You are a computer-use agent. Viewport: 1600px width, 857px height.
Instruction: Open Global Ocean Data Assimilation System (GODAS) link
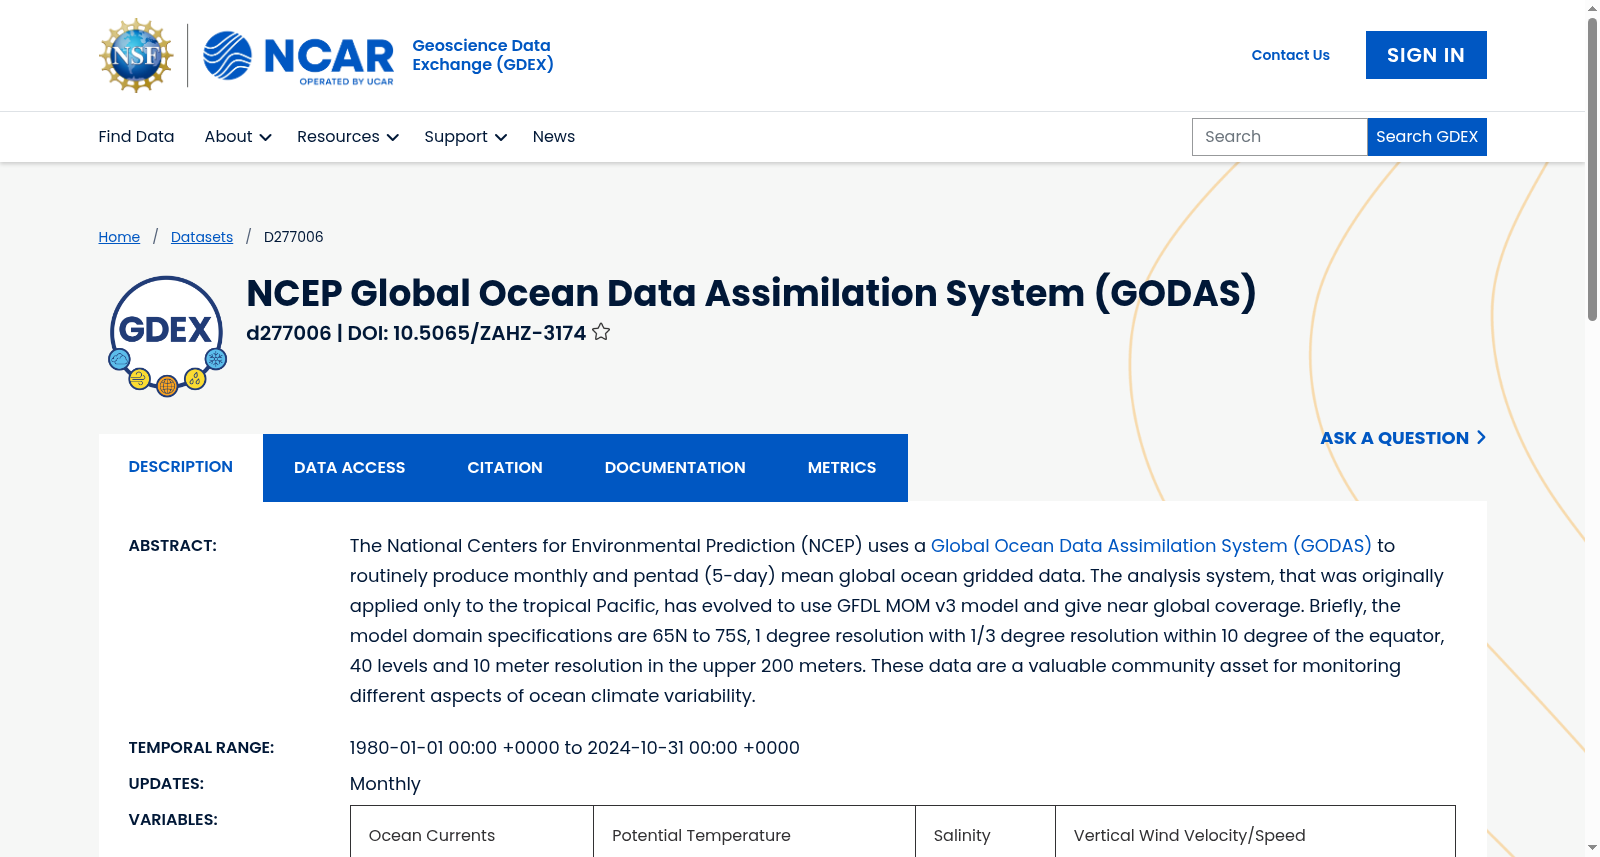[1151, 546]
